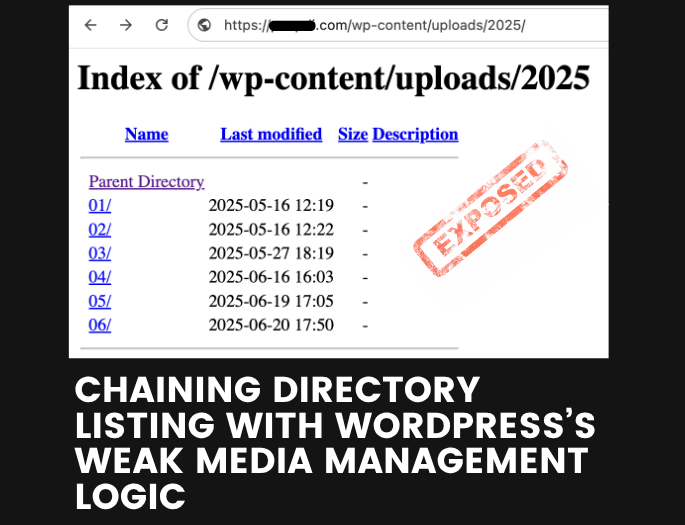Click the date 2025-05-16 12:19

pos(271,205)
